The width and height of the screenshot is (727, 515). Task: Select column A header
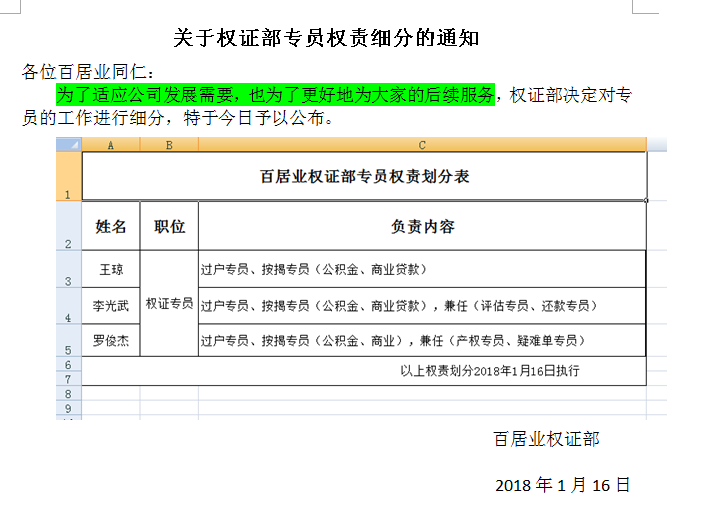(x=110, y=145)
